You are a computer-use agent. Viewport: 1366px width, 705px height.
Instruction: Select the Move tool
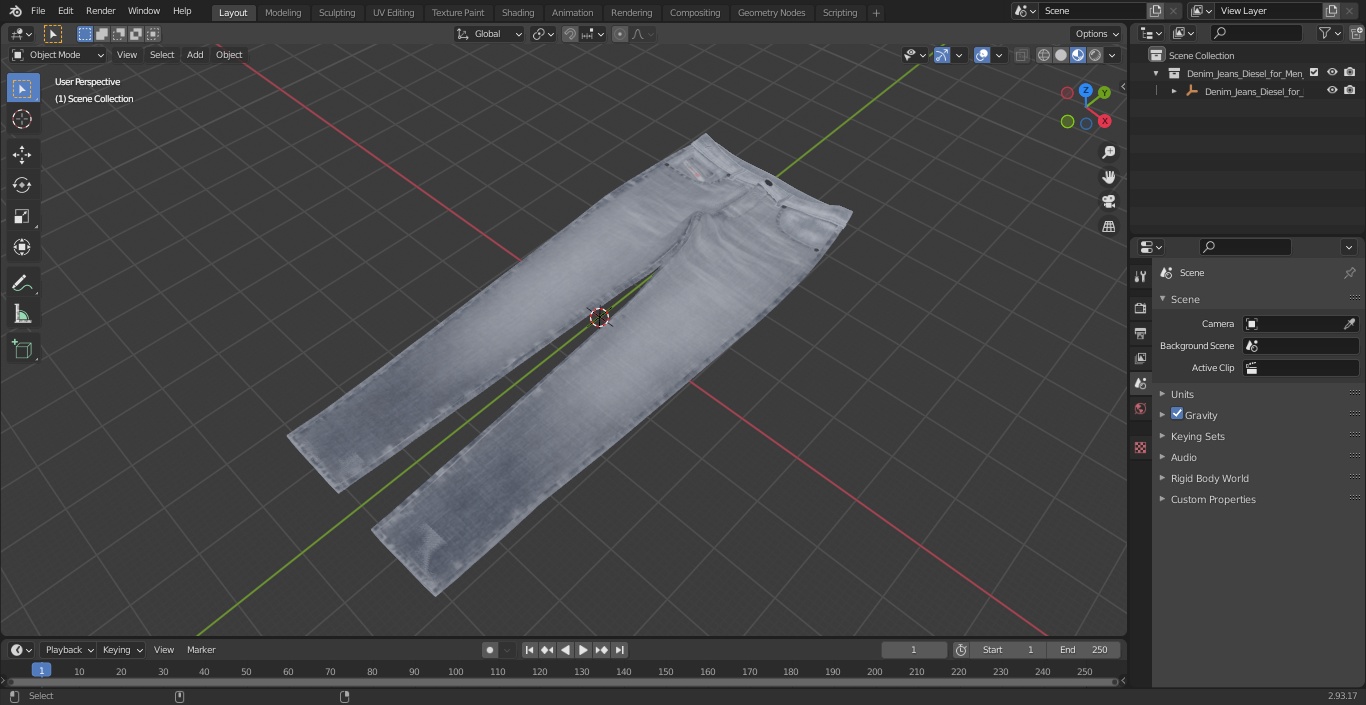[x=22, y=154]
